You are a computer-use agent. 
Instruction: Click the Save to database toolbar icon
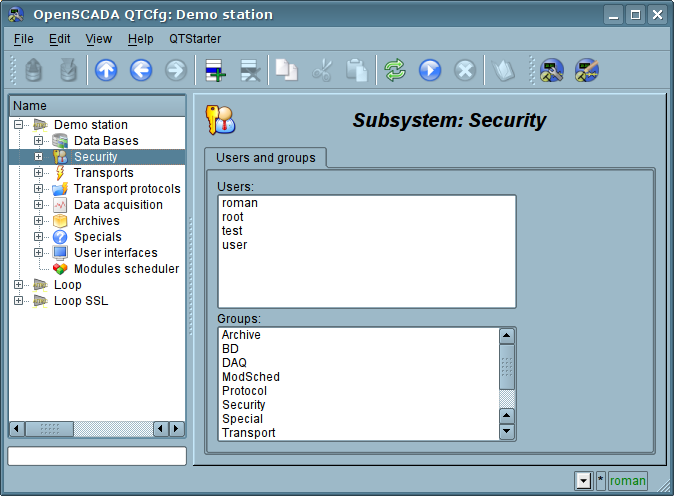68,70
